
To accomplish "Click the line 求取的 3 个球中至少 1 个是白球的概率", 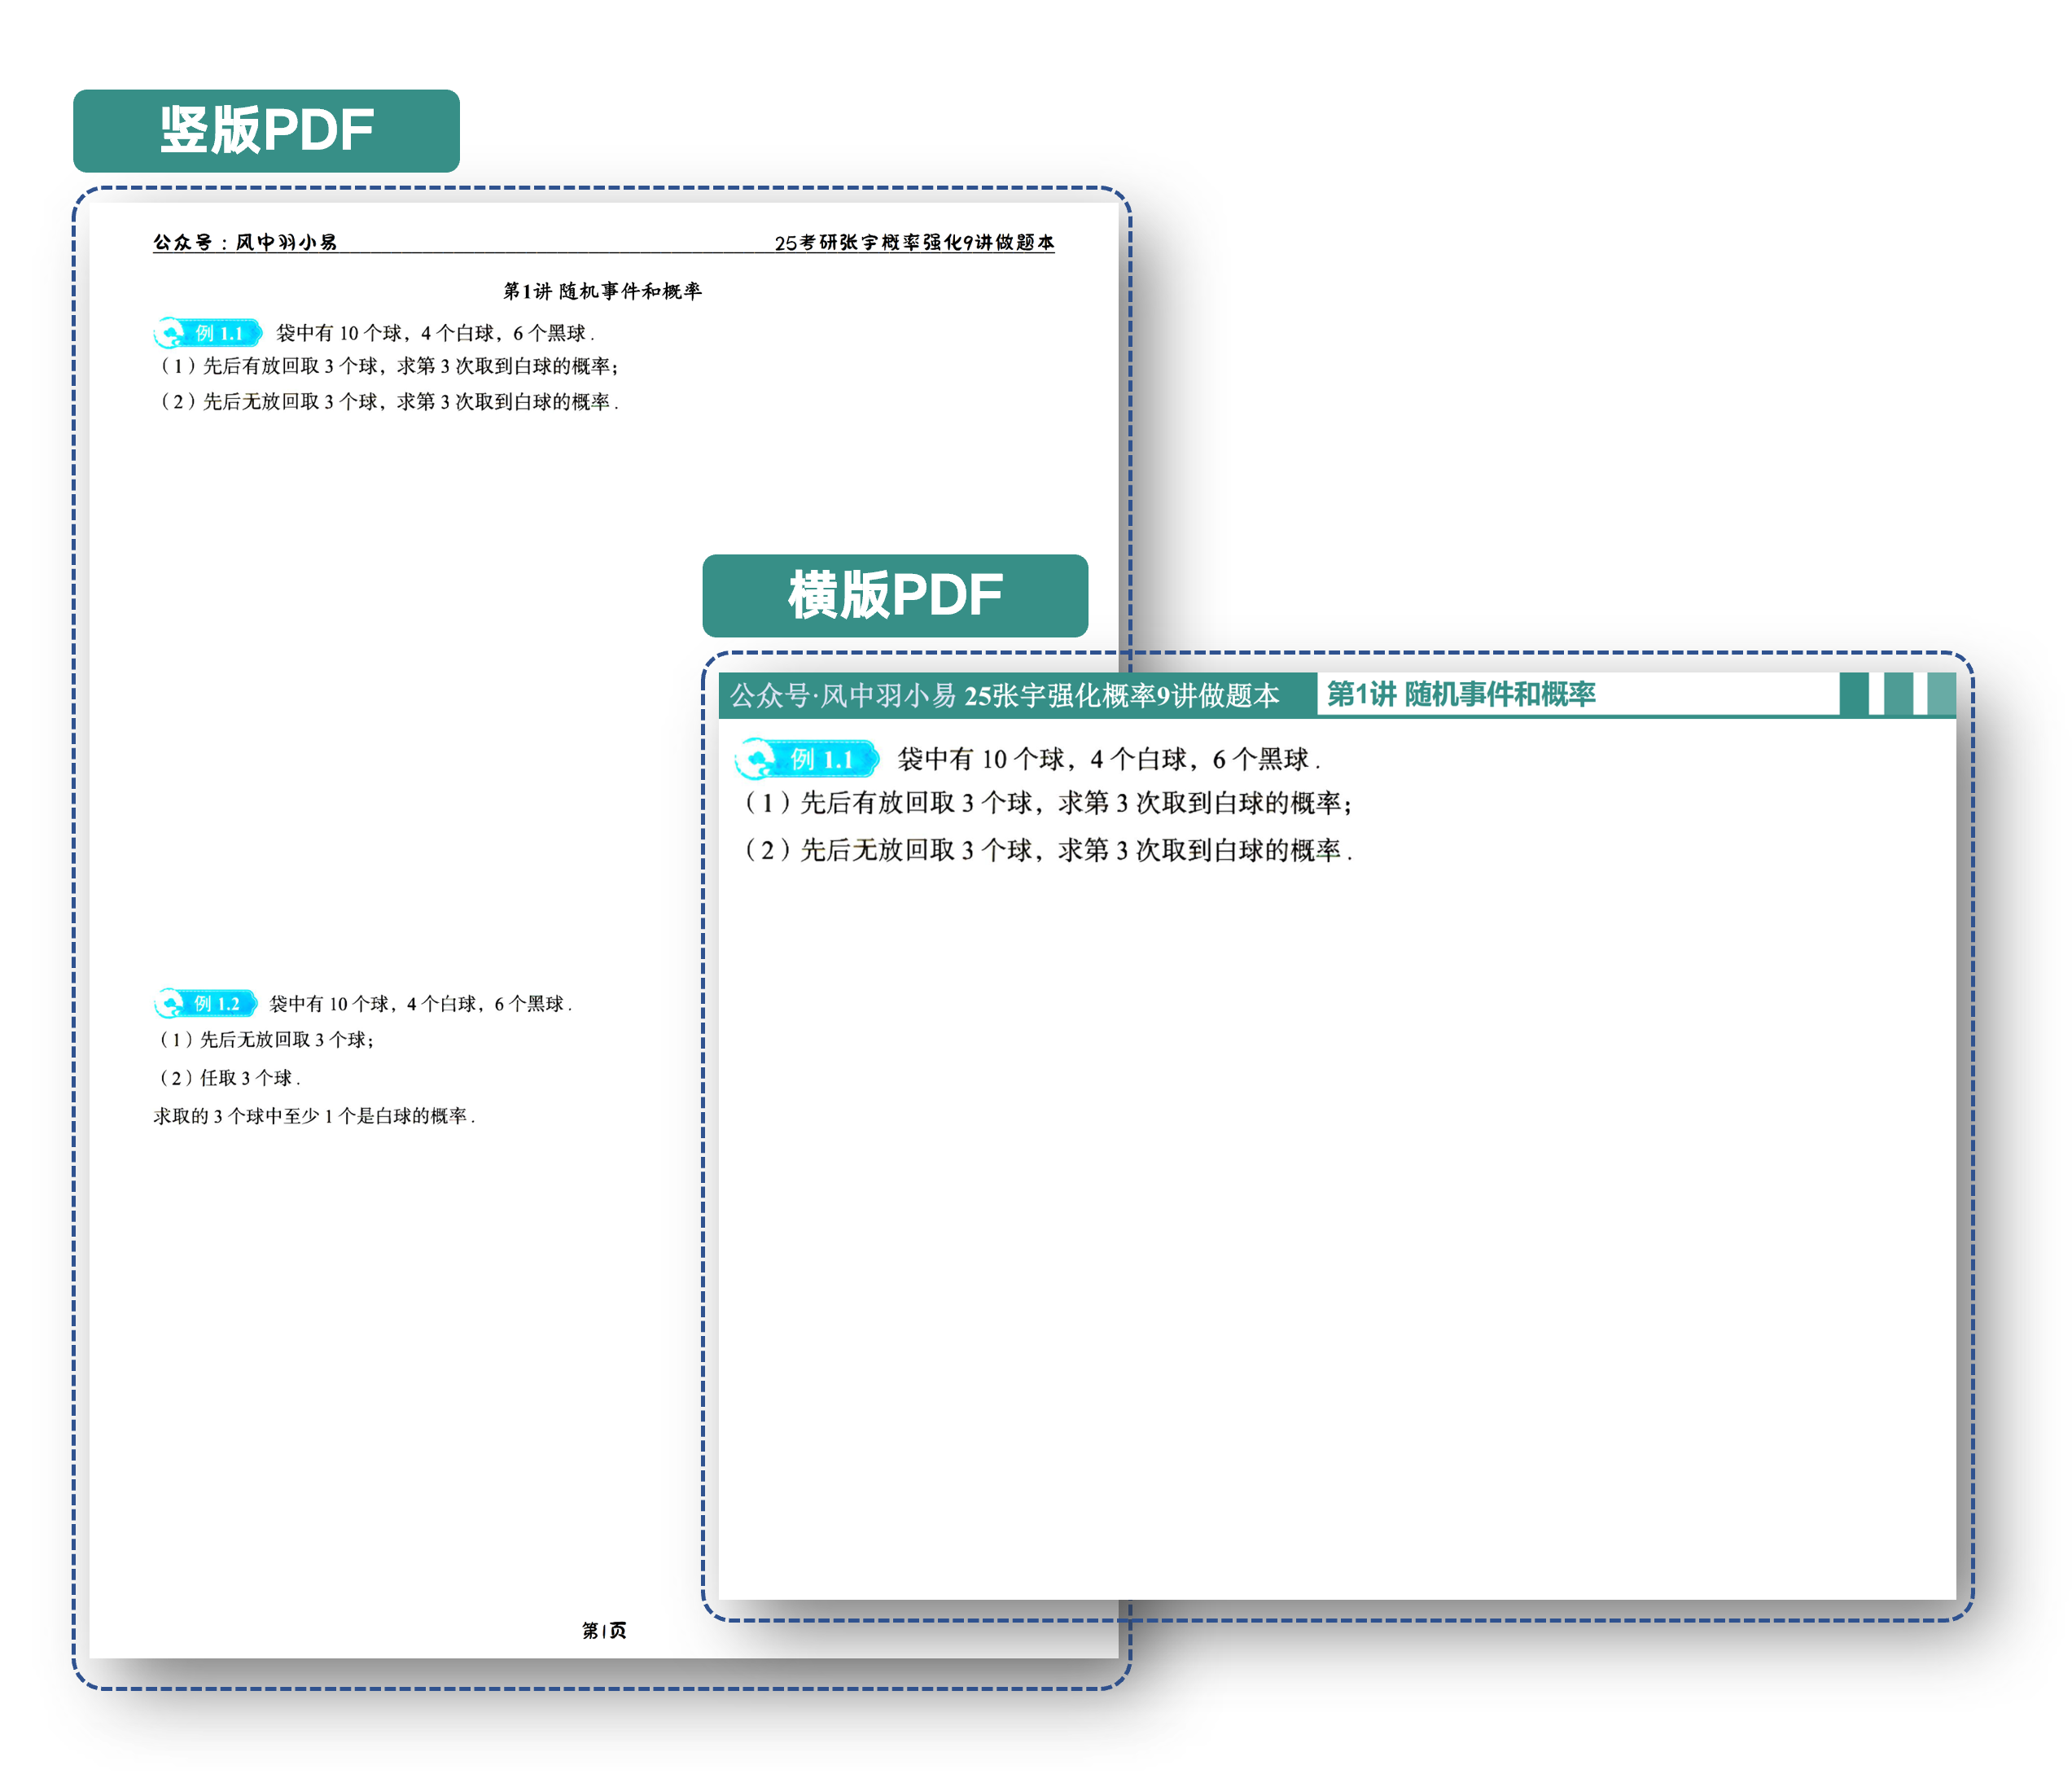I will (314, 1116).
